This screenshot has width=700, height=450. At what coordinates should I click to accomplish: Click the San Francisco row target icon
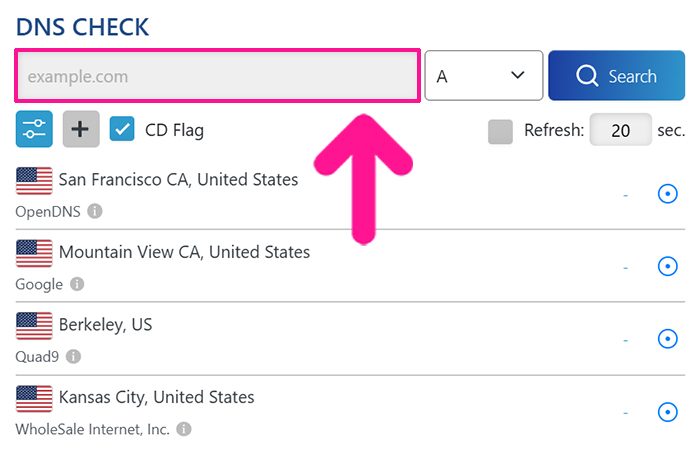click(667, 194)
